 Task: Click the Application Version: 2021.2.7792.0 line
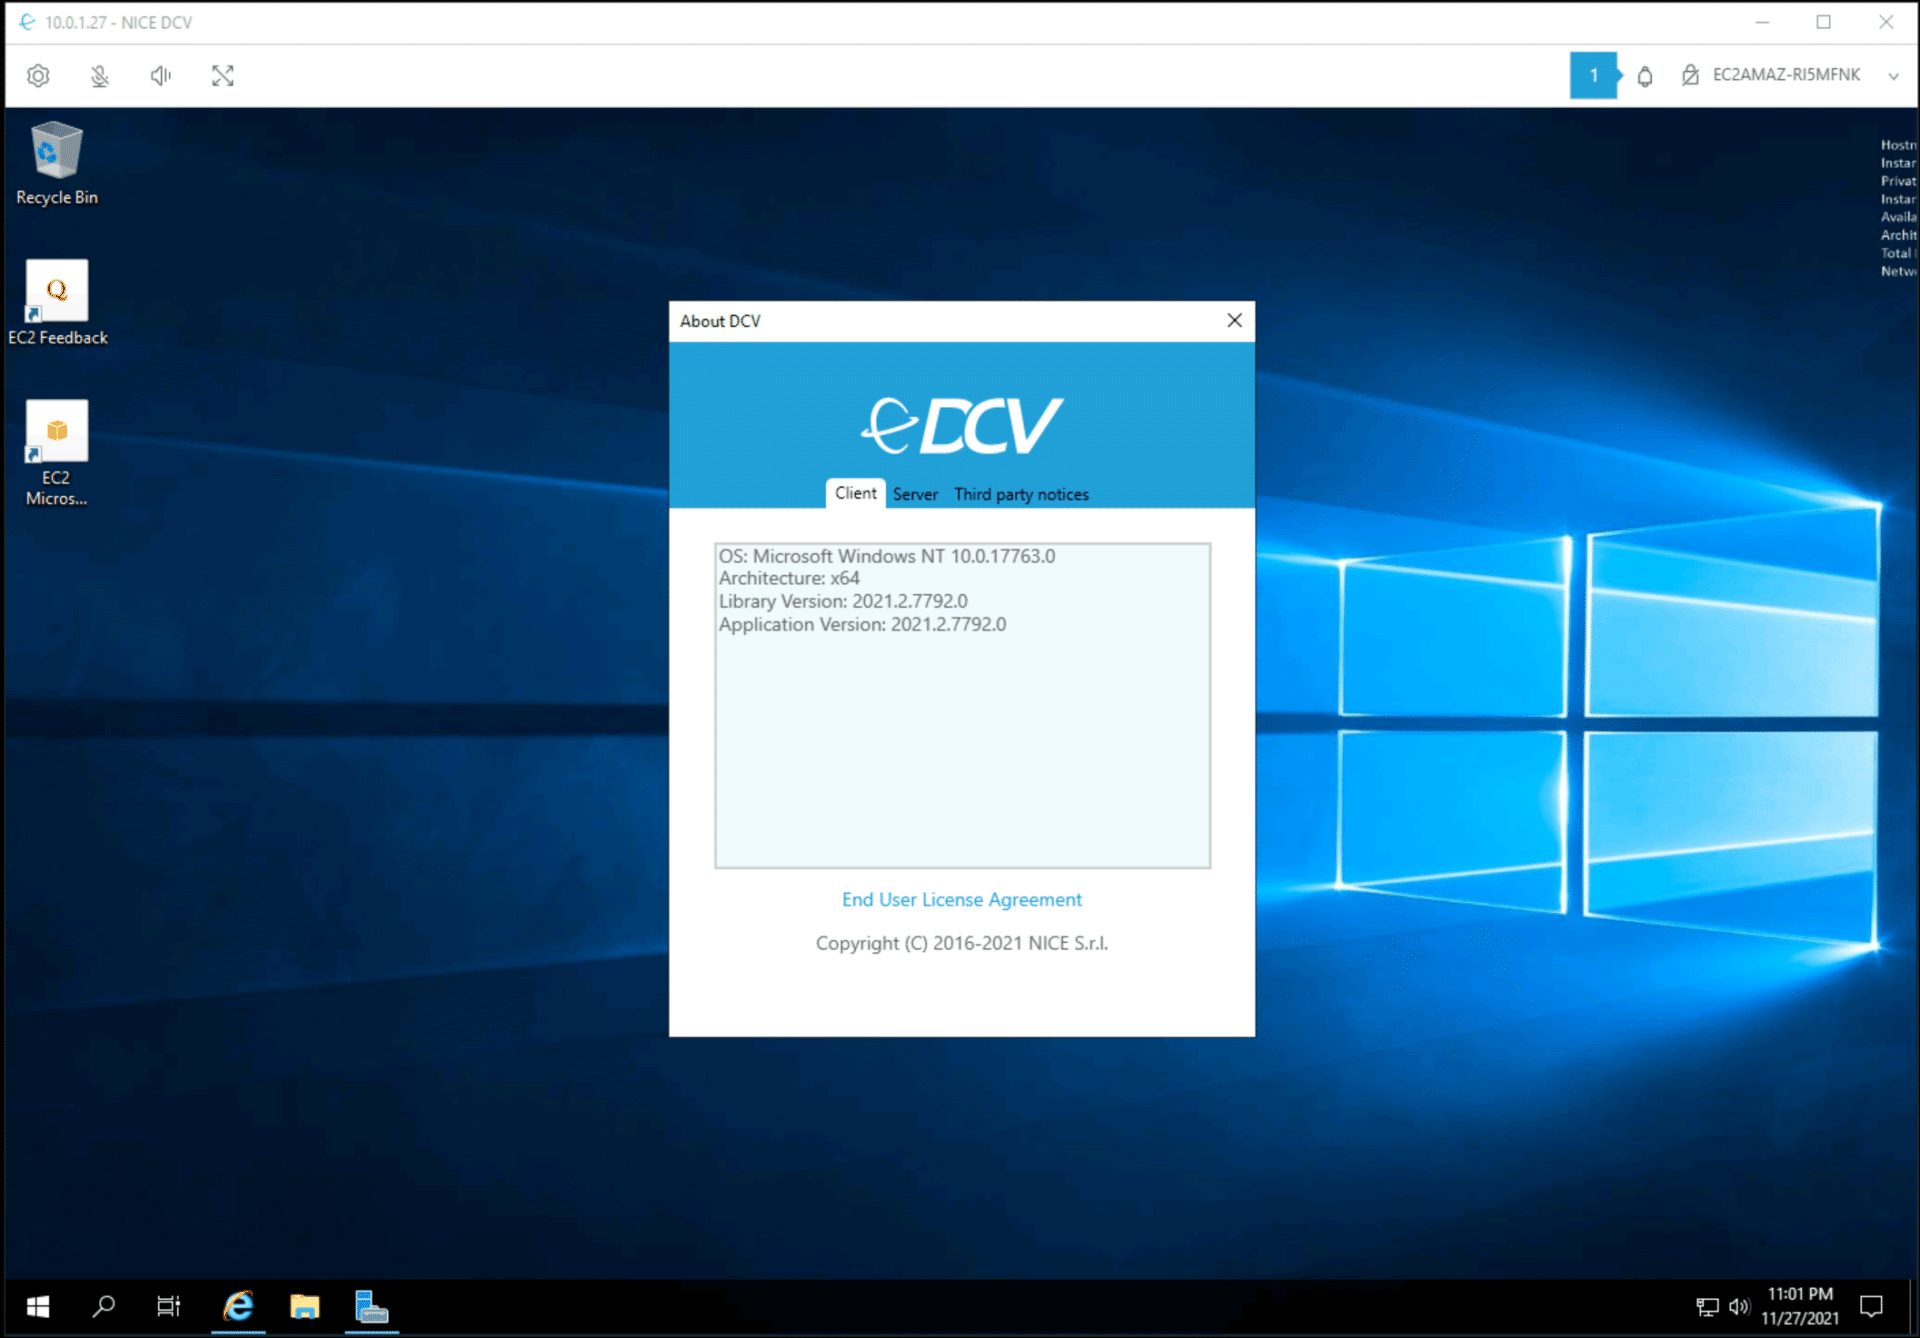(862, 624)
